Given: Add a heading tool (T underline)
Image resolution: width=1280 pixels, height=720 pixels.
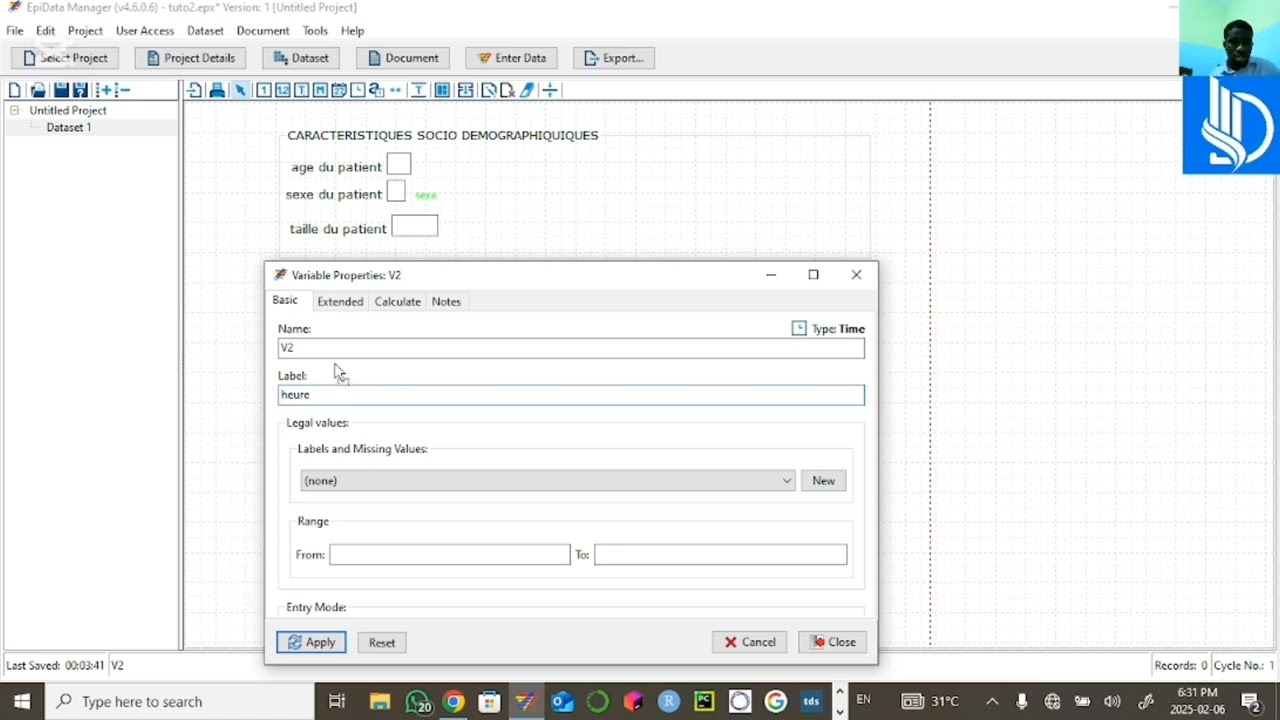Looking at the screenshot, I should pyautogui.click(x=420, y=90).
